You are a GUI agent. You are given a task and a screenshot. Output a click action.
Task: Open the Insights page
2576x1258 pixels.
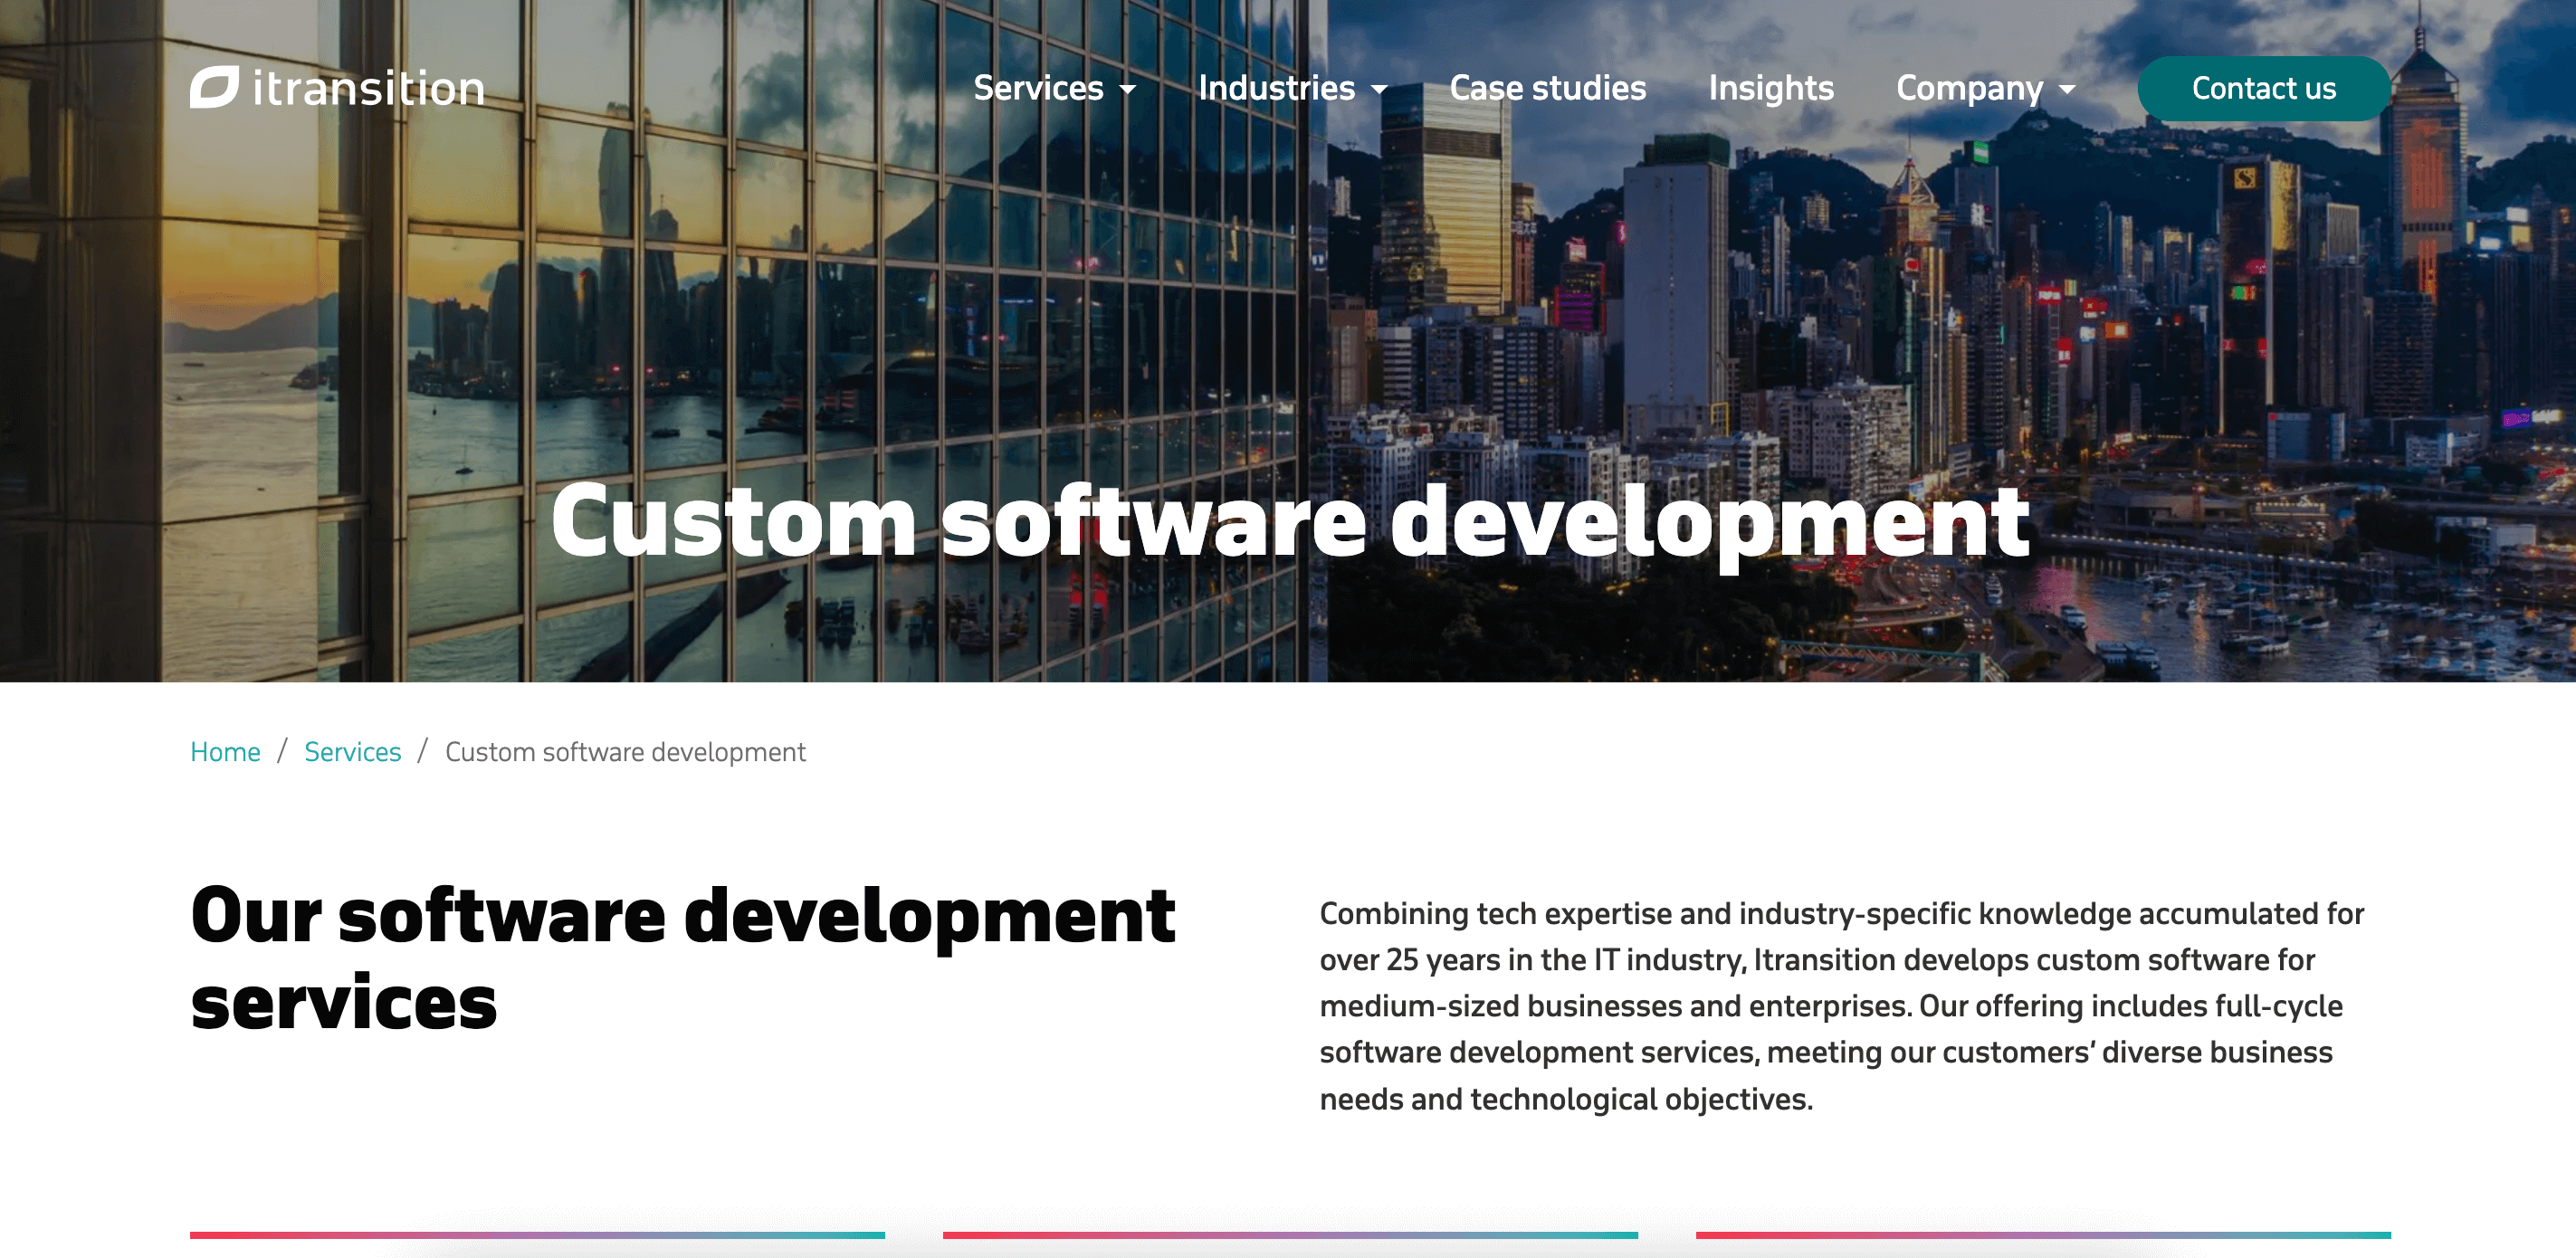click(1770, 88)
